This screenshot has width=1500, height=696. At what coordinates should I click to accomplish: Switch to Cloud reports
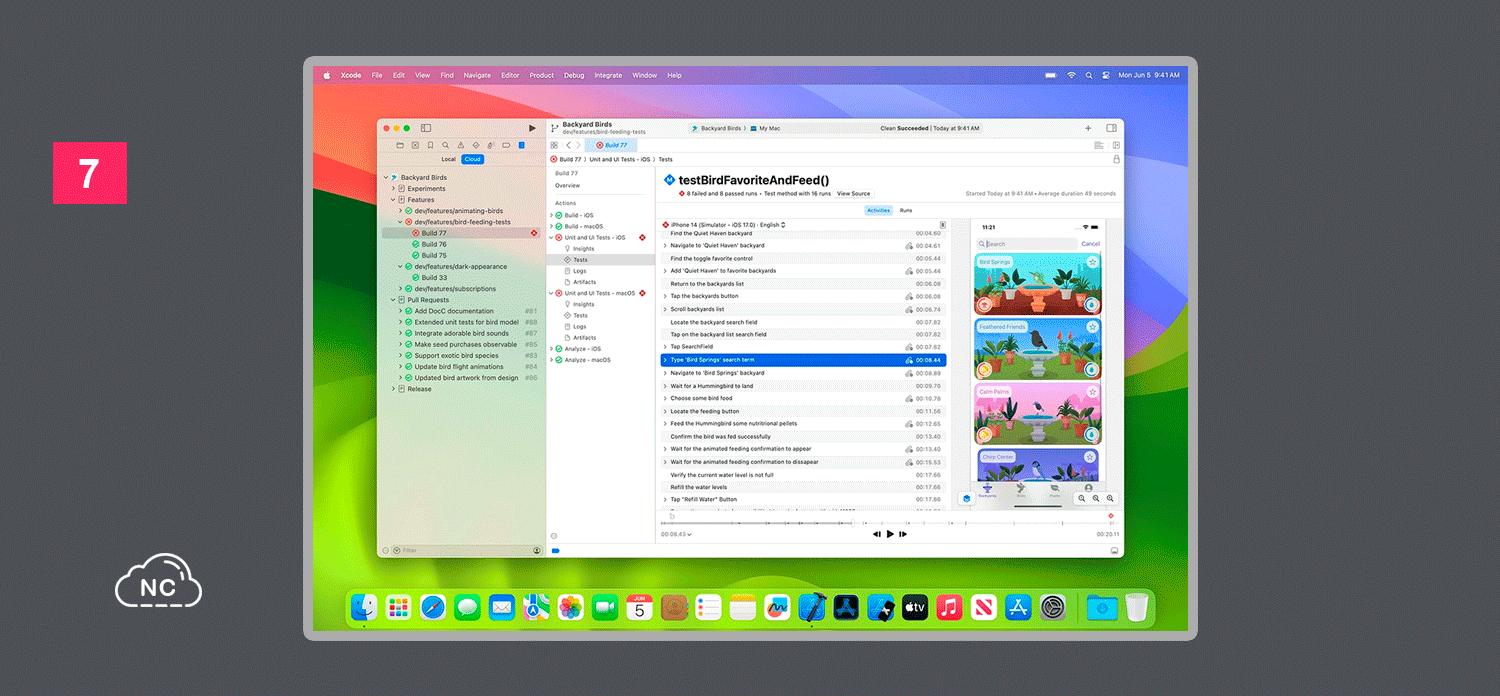(472, 159)
